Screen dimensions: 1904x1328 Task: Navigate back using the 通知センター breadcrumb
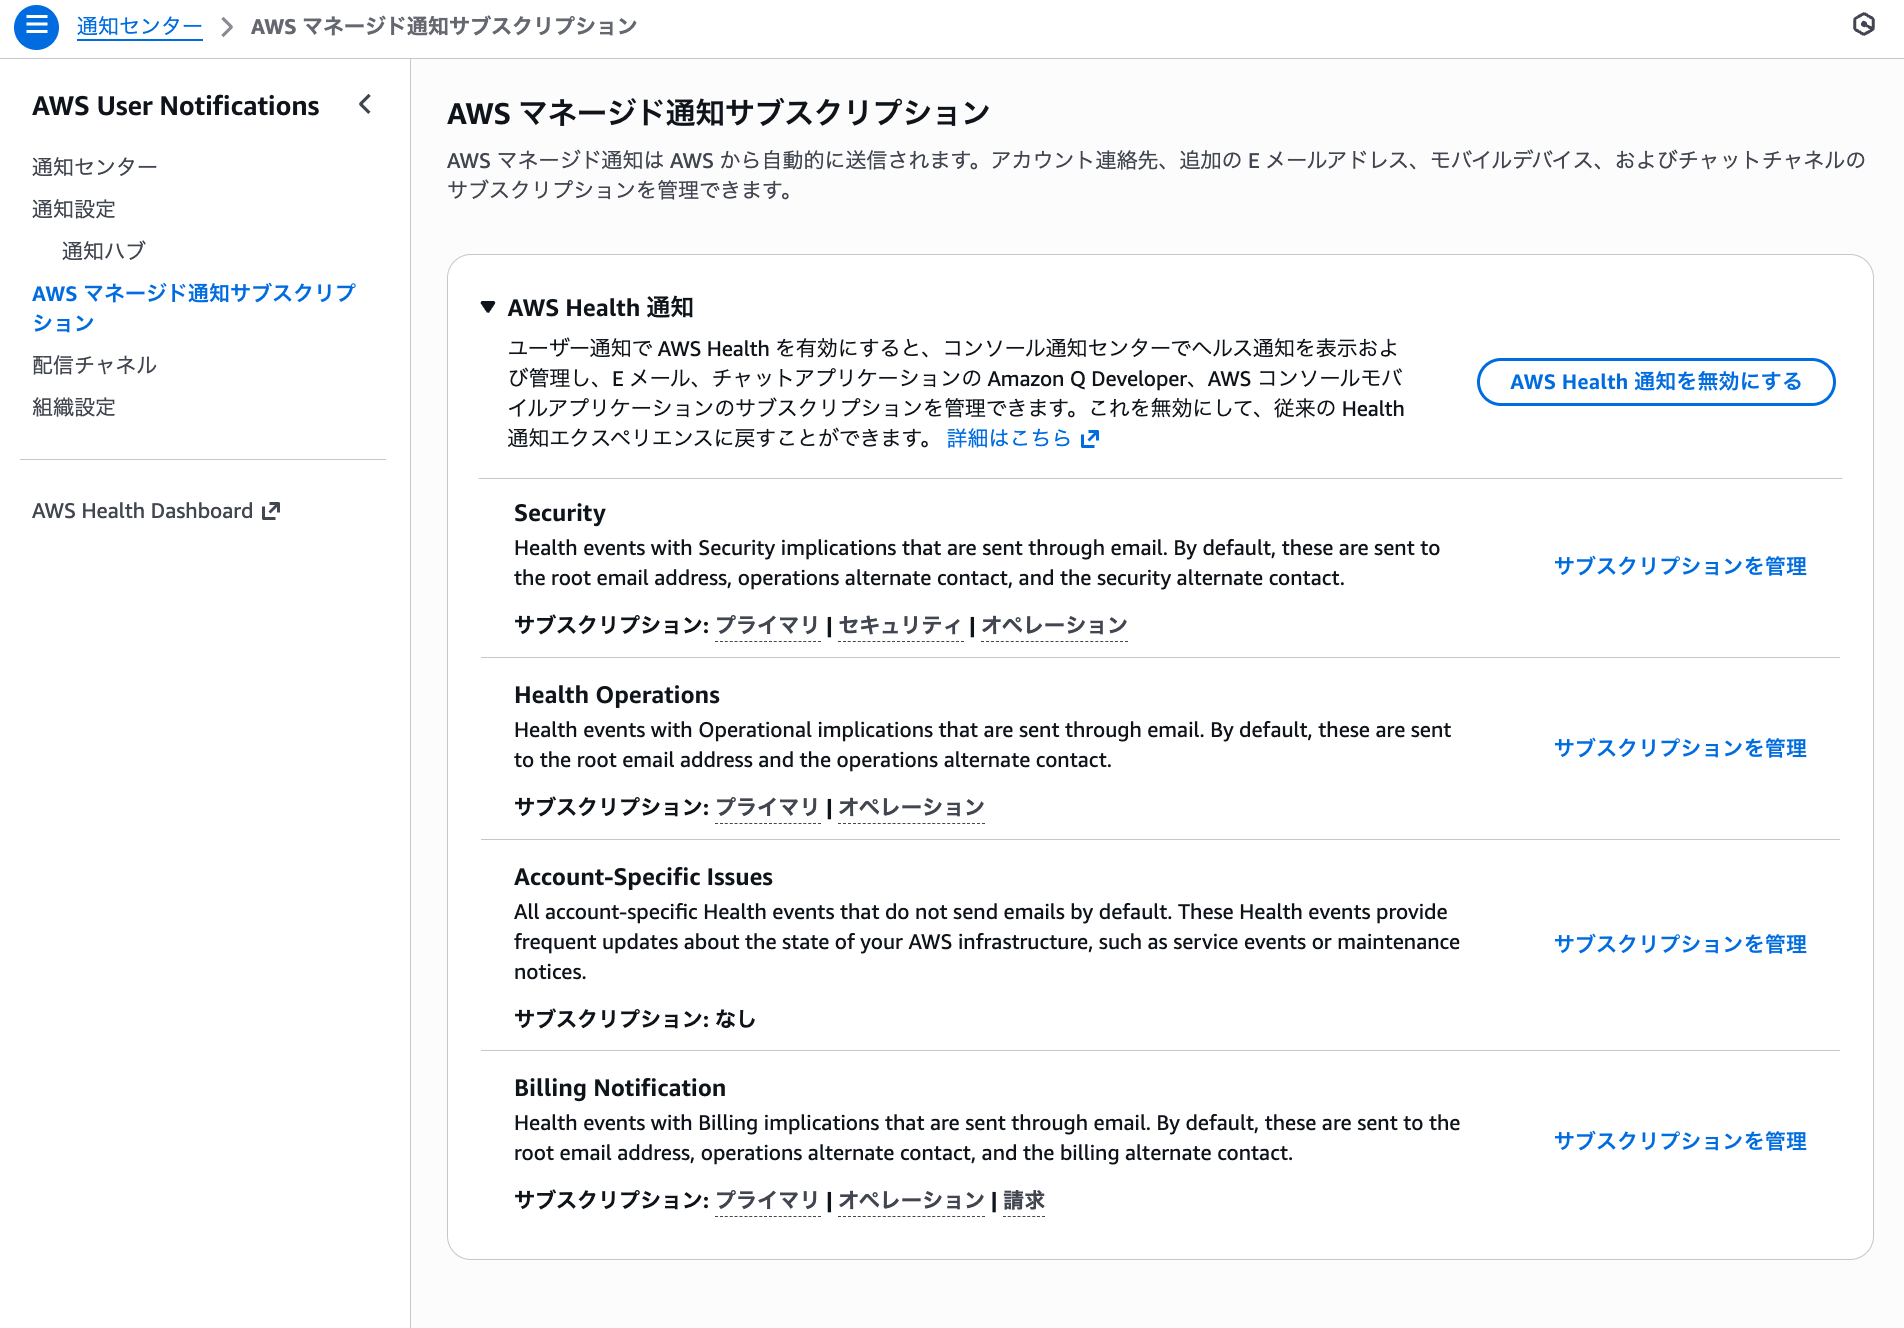(139, 26)
